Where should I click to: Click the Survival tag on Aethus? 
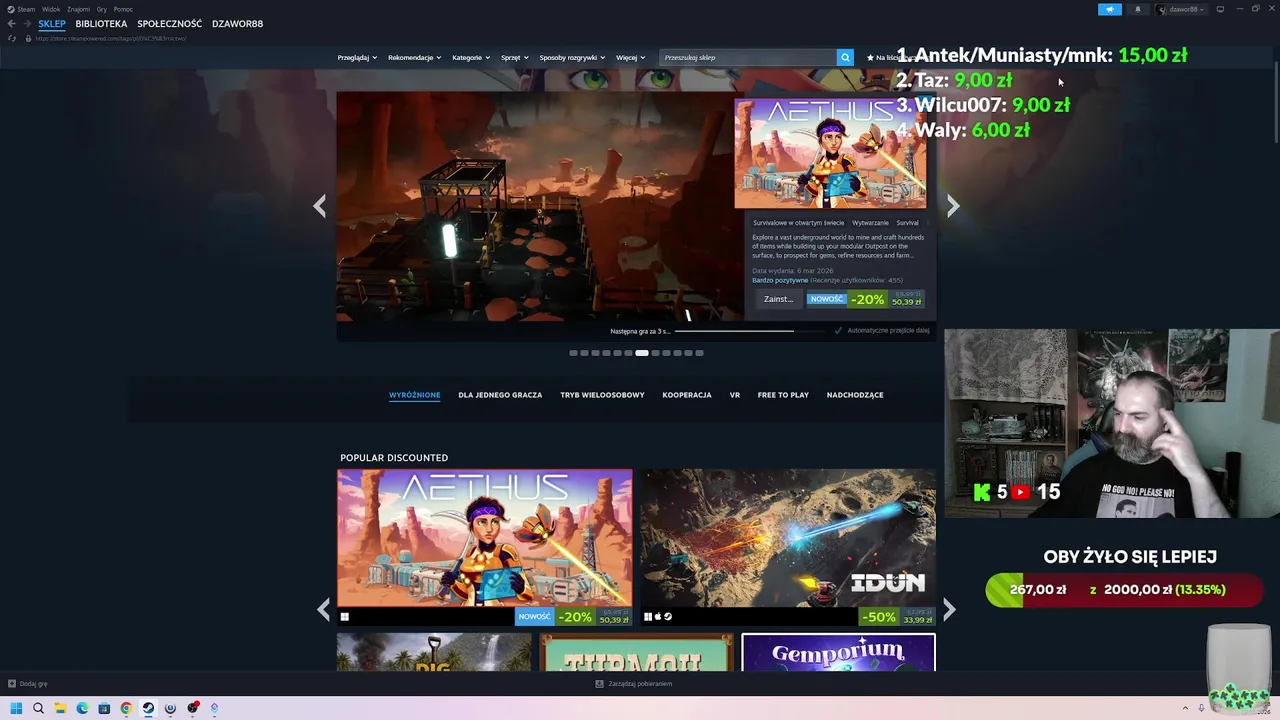tap(908, 223)
